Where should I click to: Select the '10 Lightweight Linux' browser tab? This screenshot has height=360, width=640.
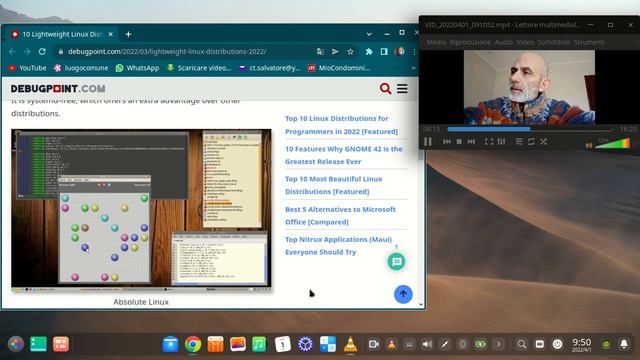click(x=61, y=34)
